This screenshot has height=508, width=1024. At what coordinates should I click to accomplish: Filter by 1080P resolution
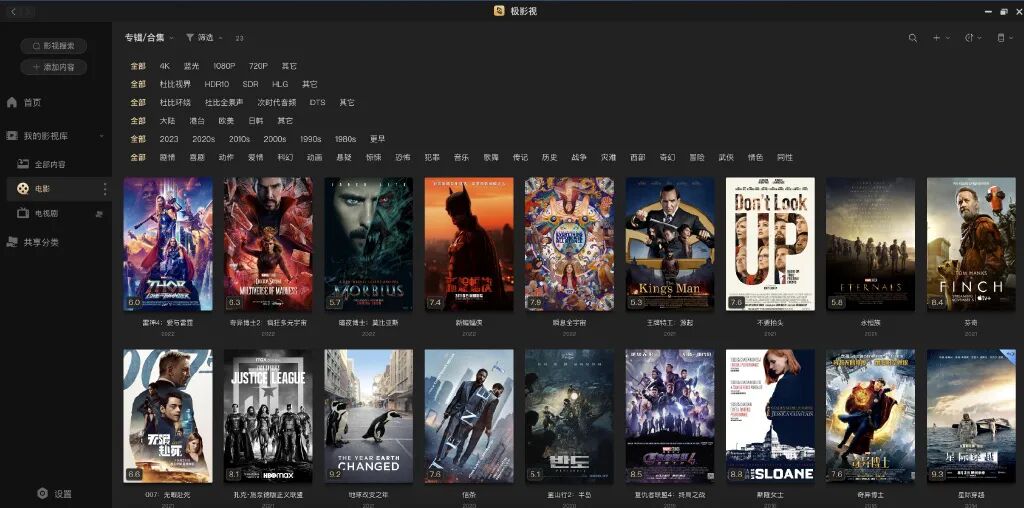click(x=224, y=66)
